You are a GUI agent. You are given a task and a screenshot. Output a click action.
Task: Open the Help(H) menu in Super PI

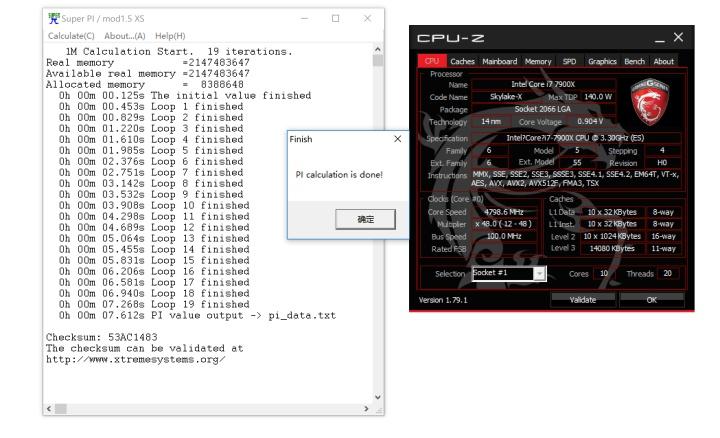point(170,36)
